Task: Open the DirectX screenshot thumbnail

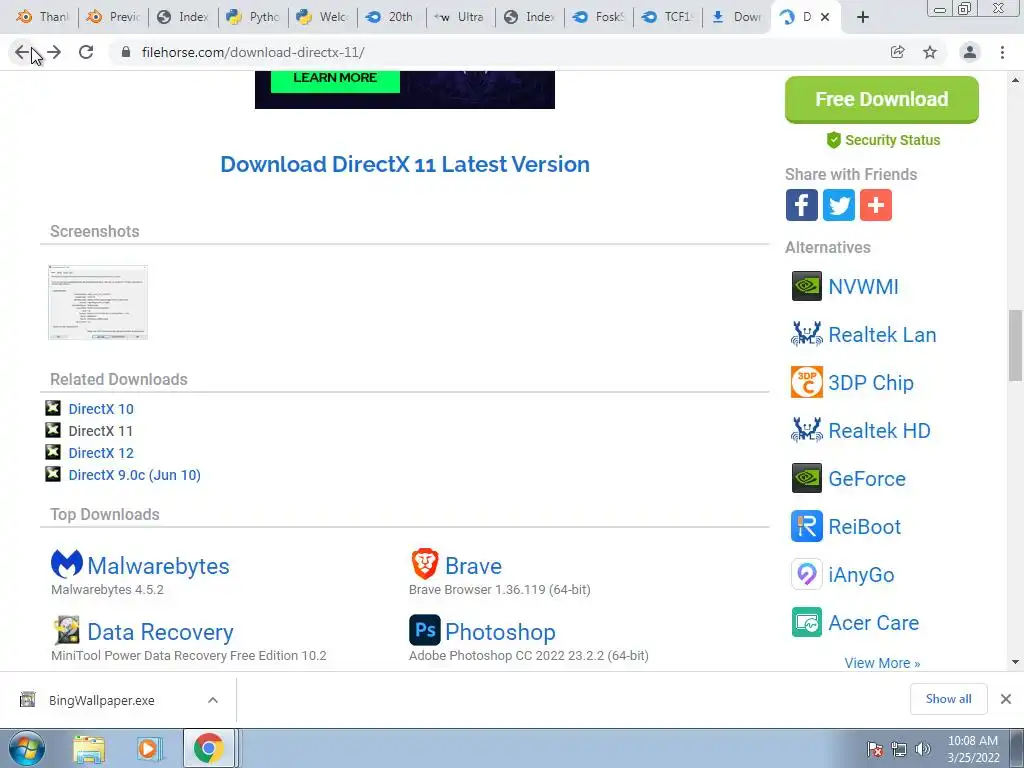Action: click(x=98, y=302)
